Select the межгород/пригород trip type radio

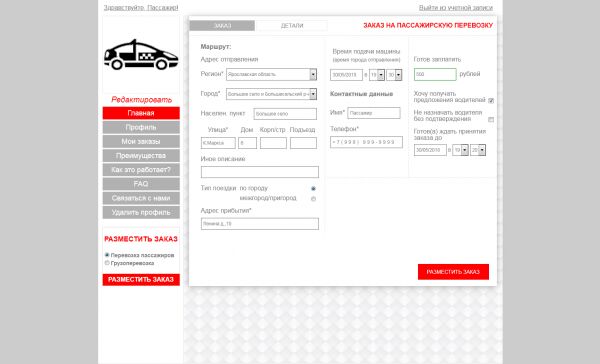point(313,199)
